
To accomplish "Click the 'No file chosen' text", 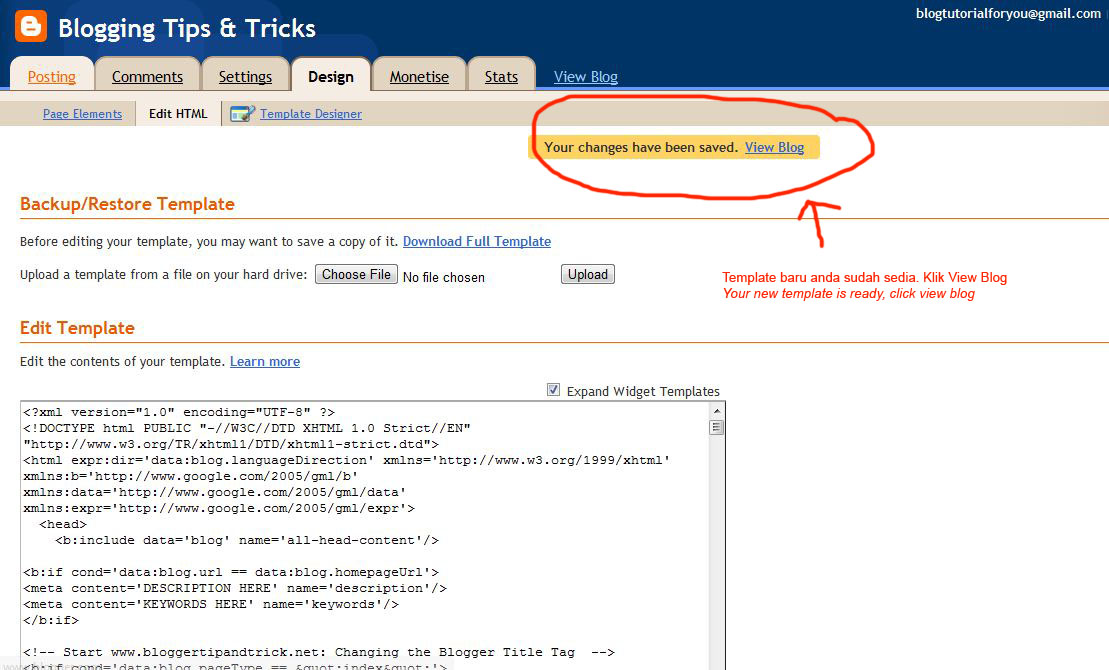I will pyautogui.click(x=443, y=277).
